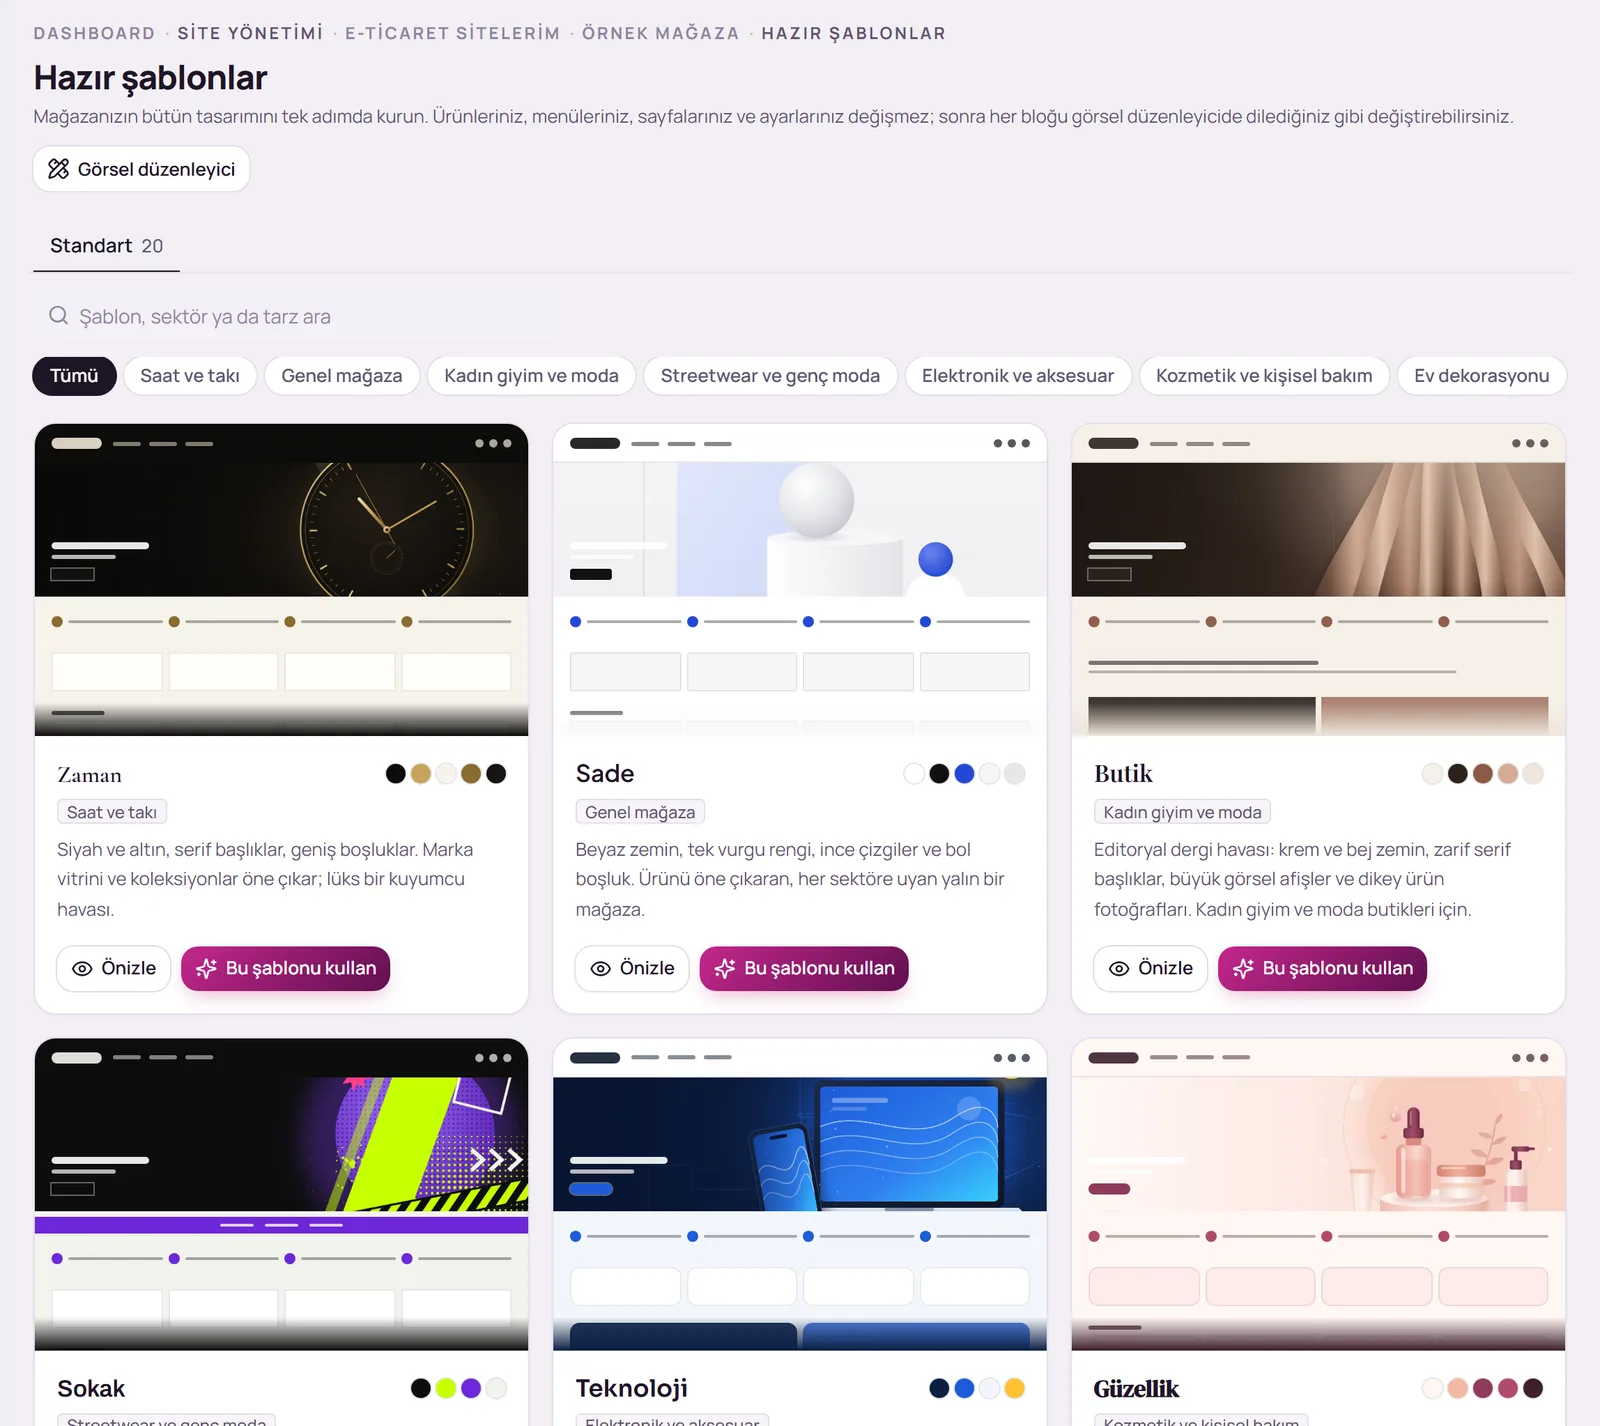Click the Teknoloji template title

point(632,1389)
